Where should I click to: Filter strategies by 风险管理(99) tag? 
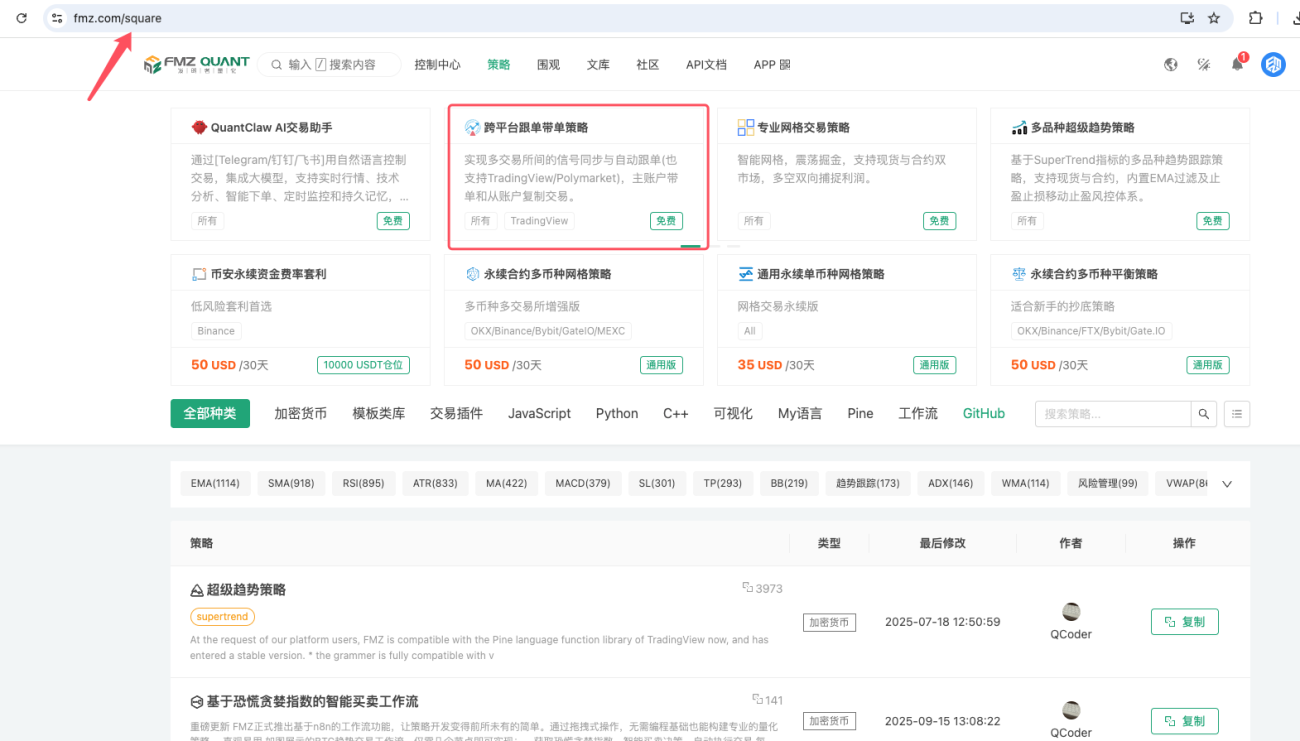[x=1107, y=483]
